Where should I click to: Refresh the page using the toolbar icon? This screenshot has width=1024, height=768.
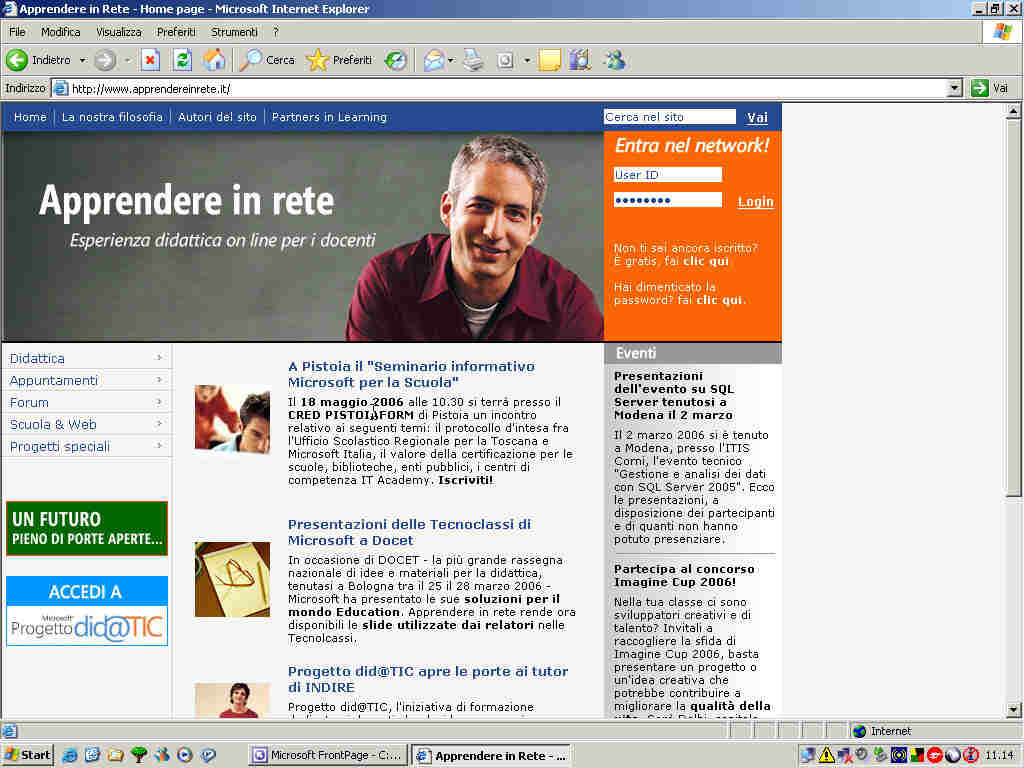[182, 60]
